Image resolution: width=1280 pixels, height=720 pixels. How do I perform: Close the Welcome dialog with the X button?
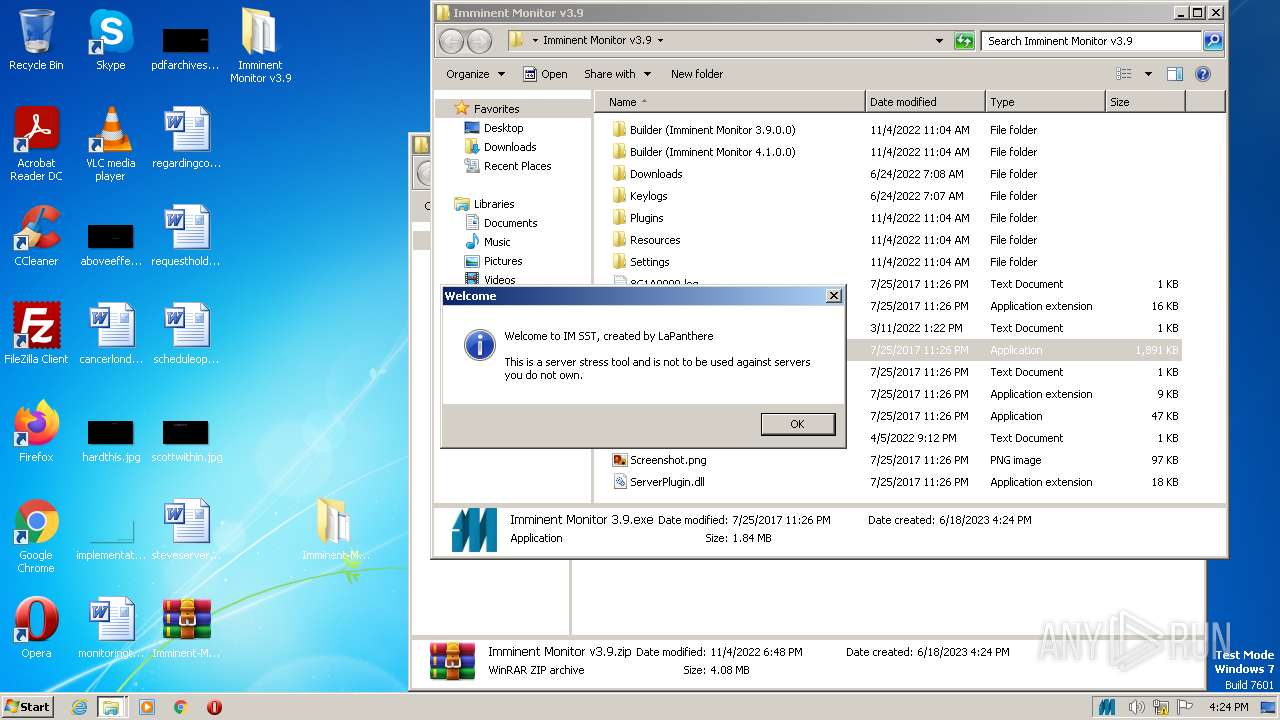tap(833, 296)
